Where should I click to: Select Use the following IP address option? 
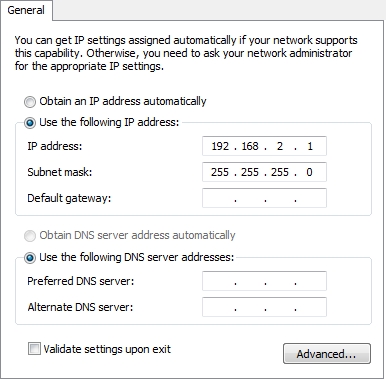tap(30, 123)
